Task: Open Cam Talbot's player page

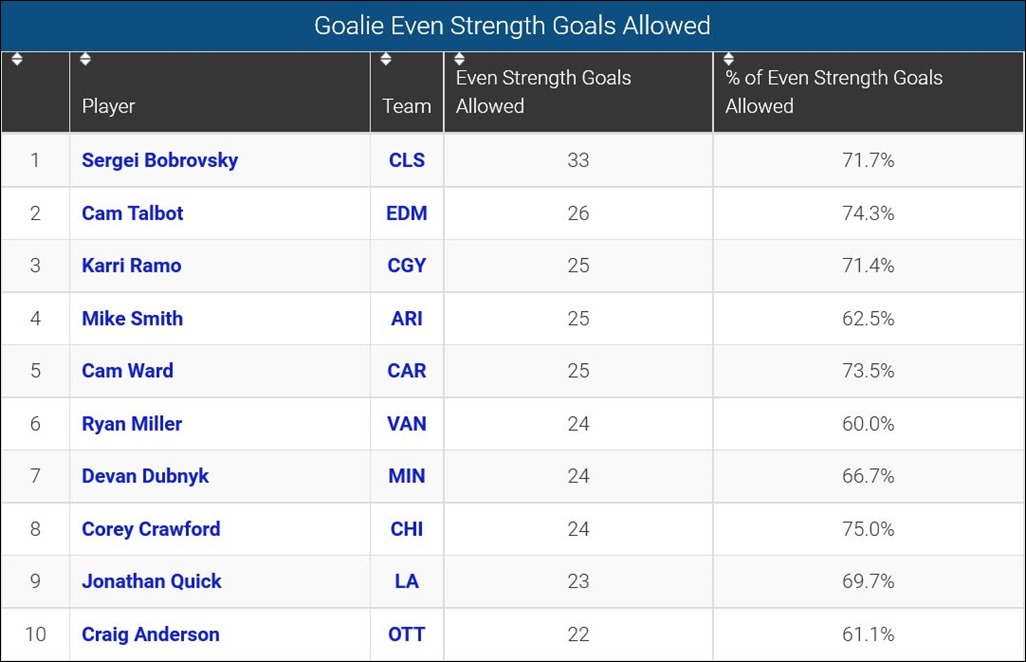Action: coord(132,213)
